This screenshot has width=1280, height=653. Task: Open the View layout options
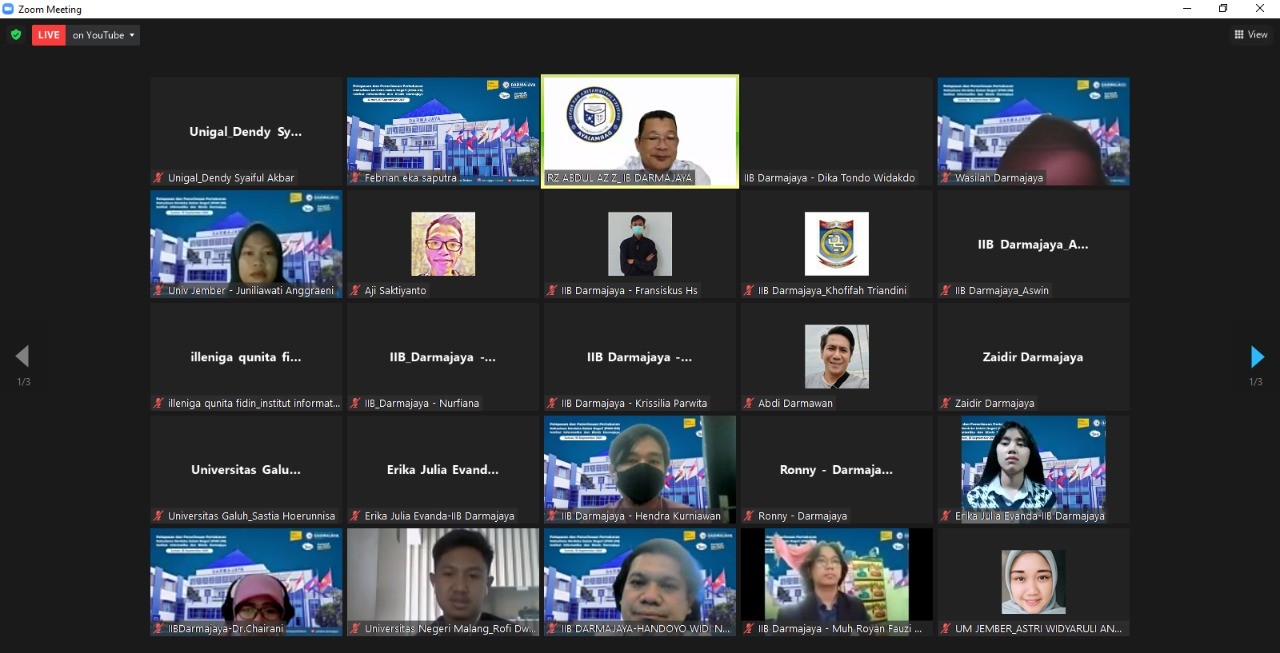tap(1251, 35)
